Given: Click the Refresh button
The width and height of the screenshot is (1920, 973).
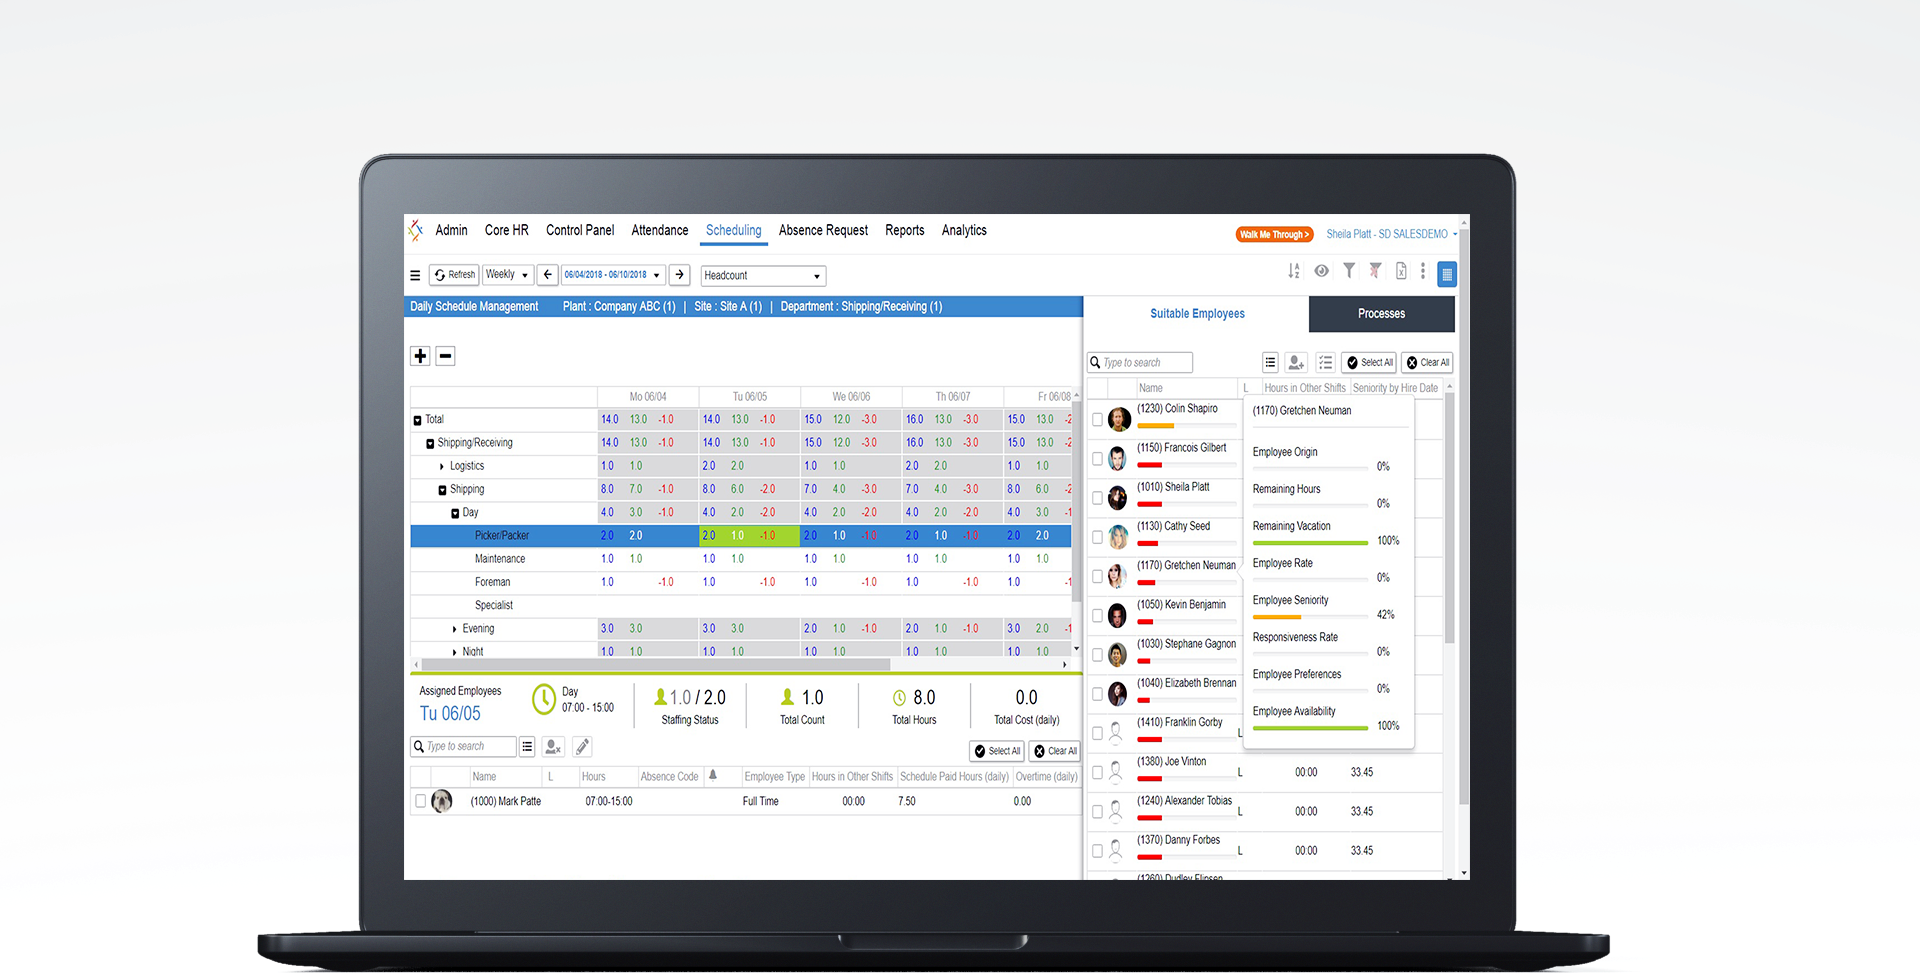Looking at the screenshot, I should [x=454, y=275].
